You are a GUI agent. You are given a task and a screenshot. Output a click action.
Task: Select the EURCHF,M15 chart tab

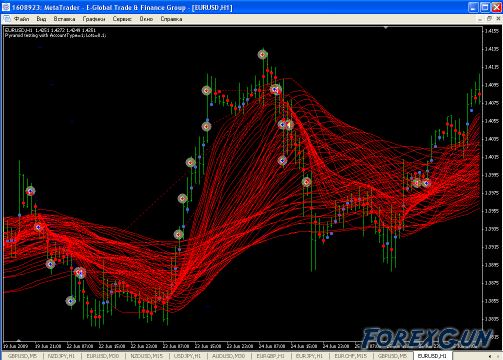click(351, 356)
